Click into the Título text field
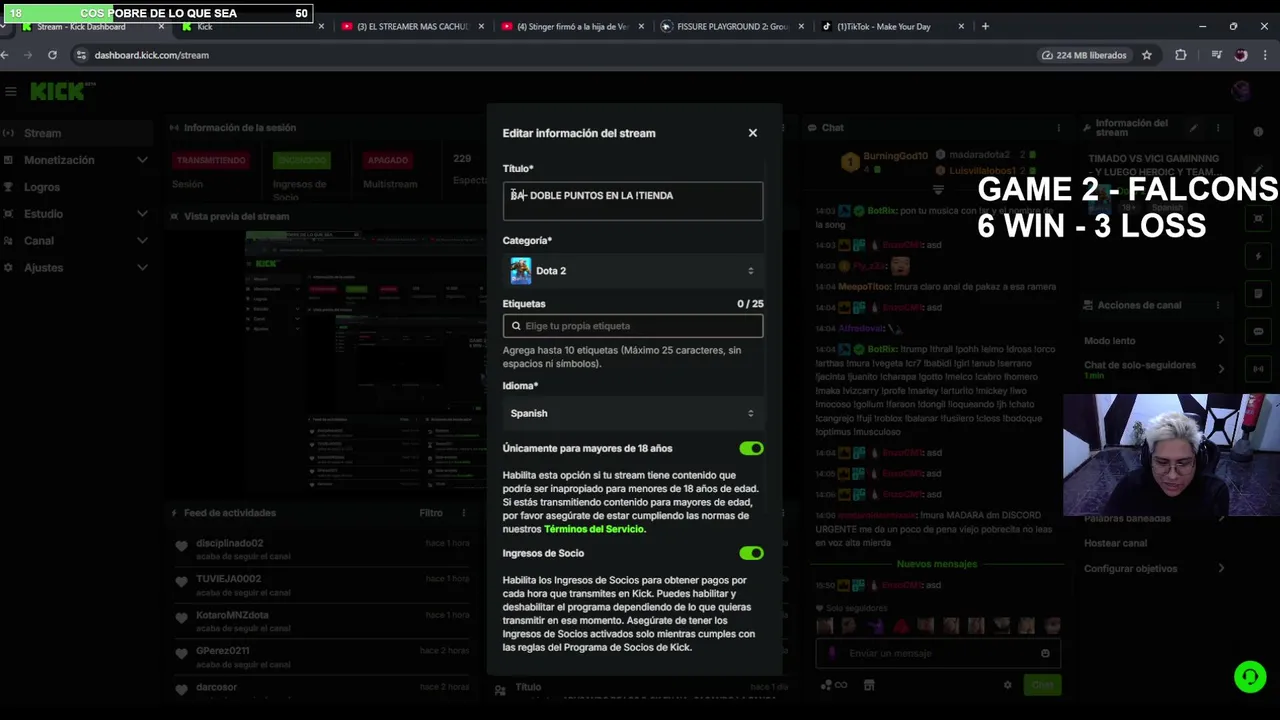 633,200
